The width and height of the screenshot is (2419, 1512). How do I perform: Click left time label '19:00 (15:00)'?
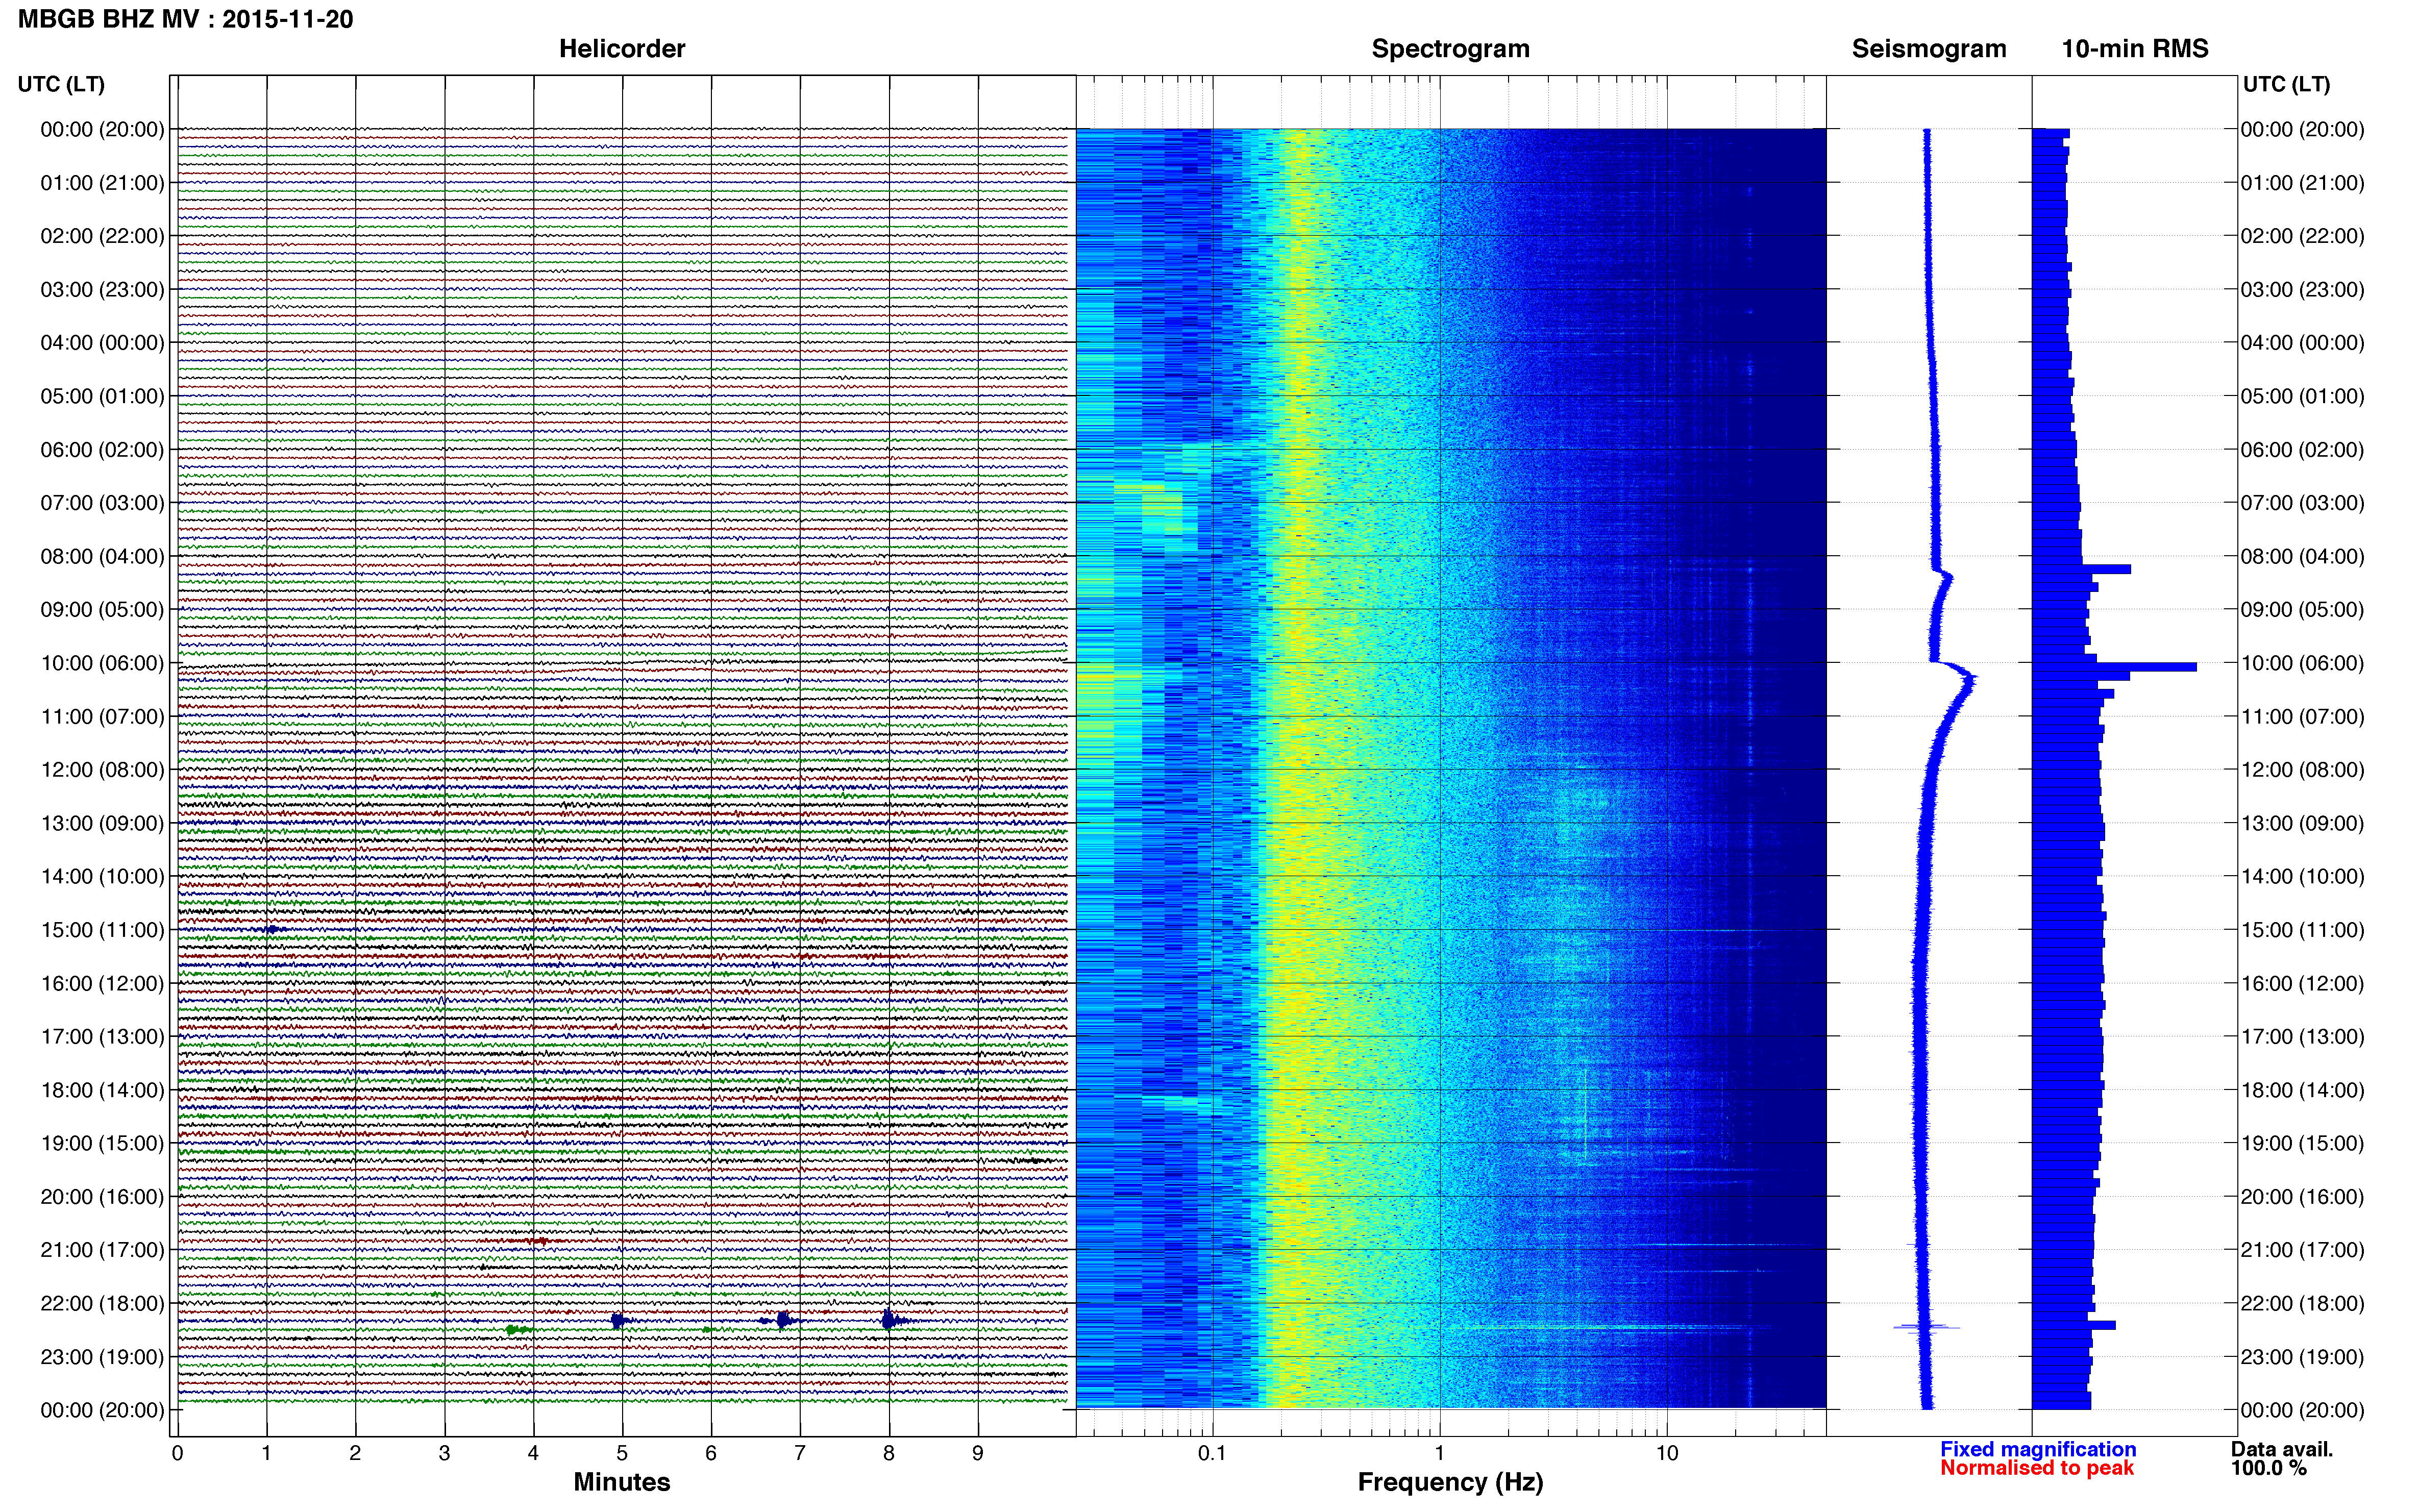click(x=102, y=1143)
